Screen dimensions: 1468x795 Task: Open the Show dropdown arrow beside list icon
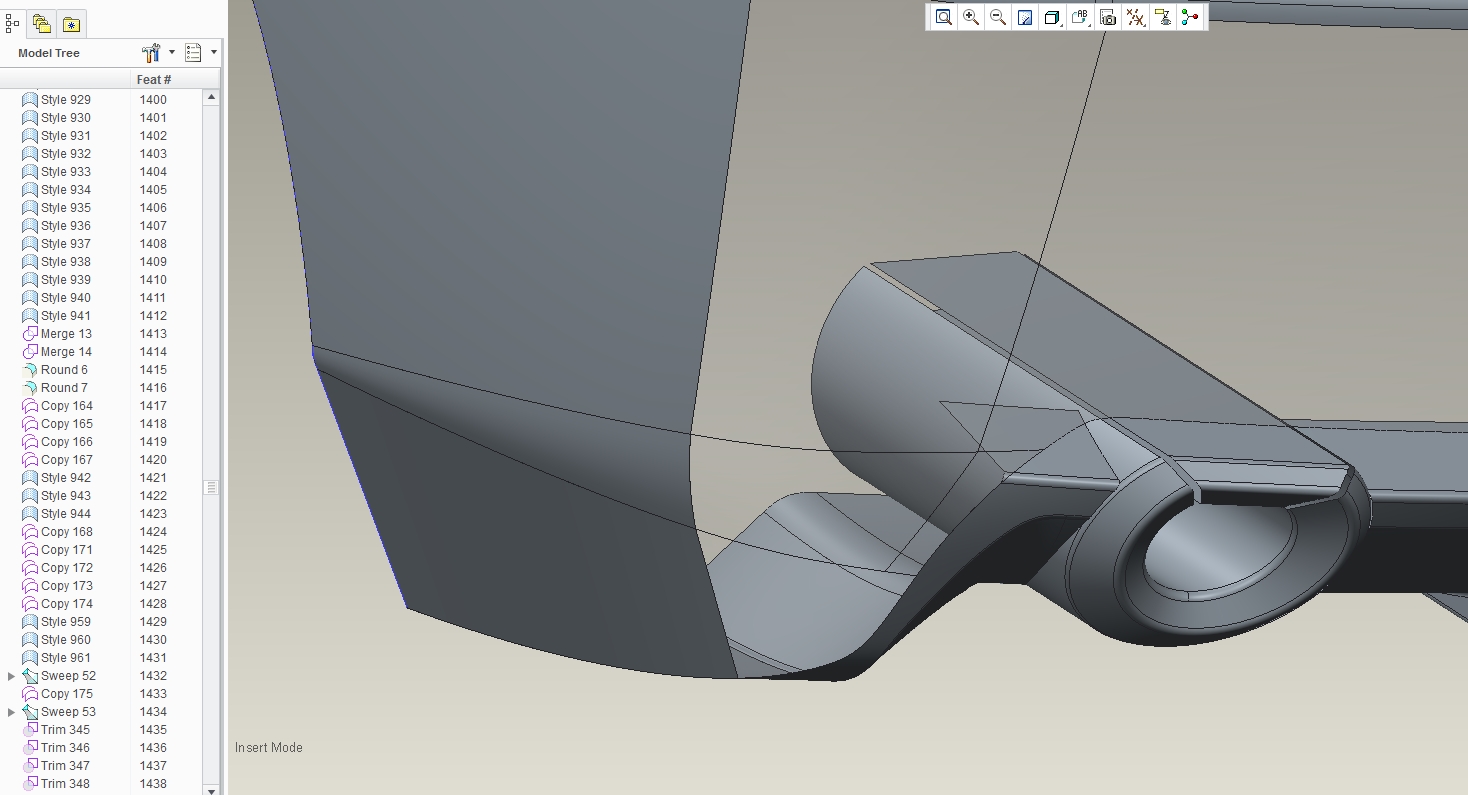(x=214, y=53)
